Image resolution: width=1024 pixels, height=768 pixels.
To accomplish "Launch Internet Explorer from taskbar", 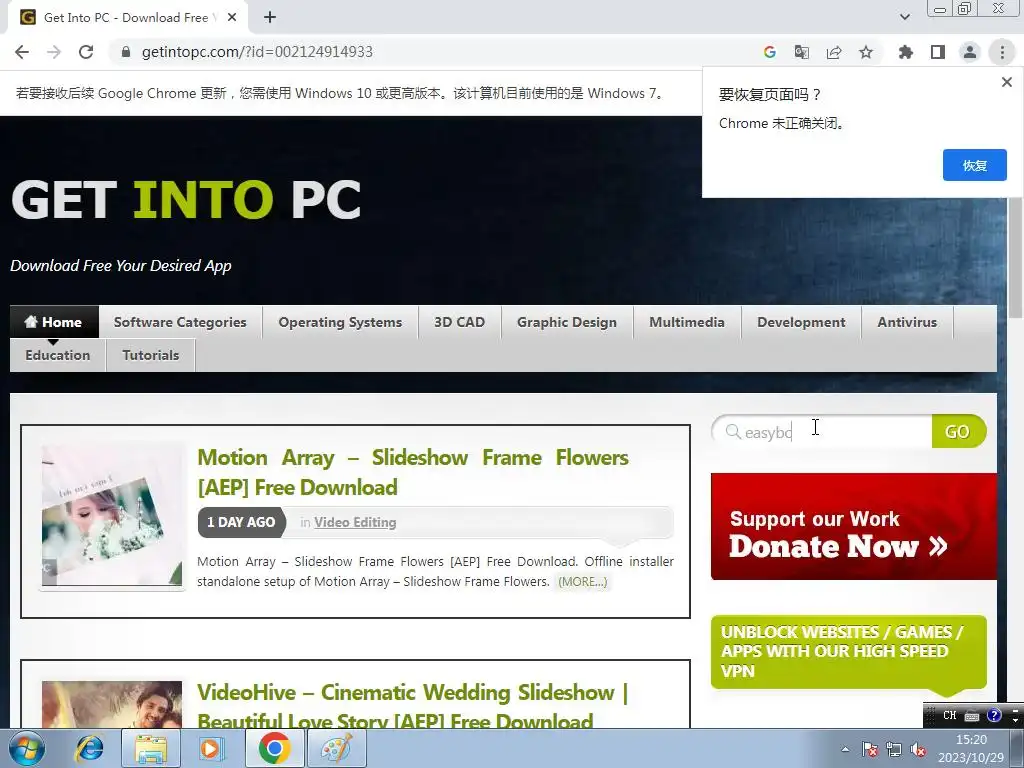I will (x=89, y=748).
